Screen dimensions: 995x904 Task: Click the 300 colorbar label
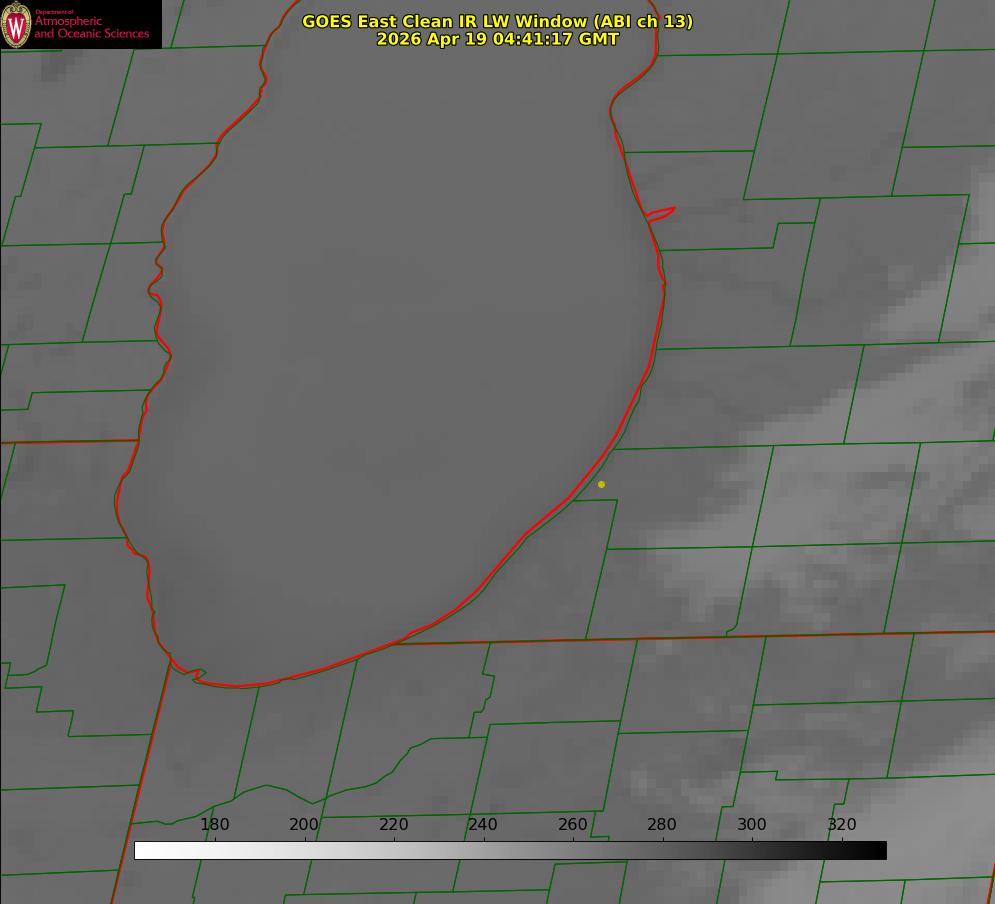click(752, 824)
